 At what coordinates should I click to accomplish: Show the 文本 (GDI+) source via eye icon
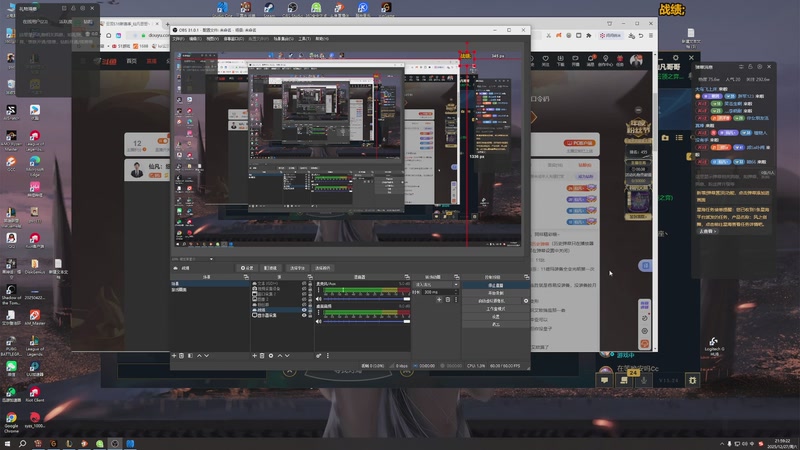[x=304, y=283]
